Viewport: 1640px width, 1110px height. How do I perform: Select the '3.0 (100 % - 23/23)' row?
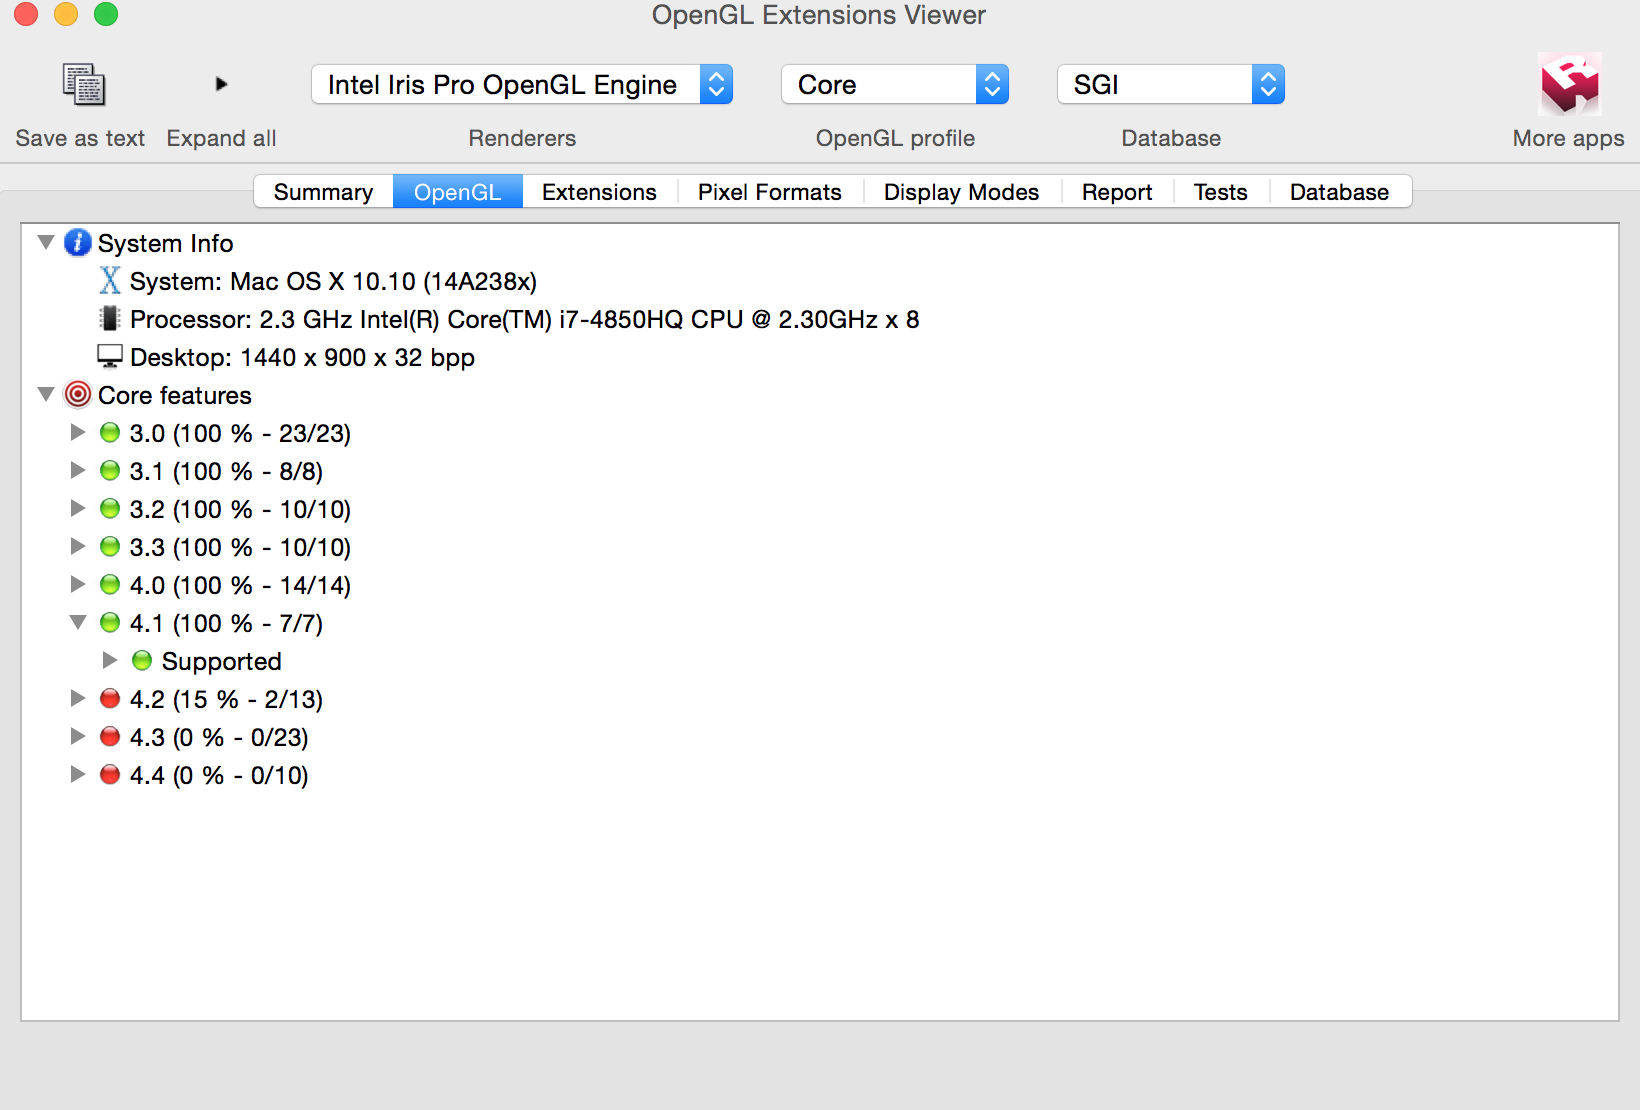click(x=240, y=433)
